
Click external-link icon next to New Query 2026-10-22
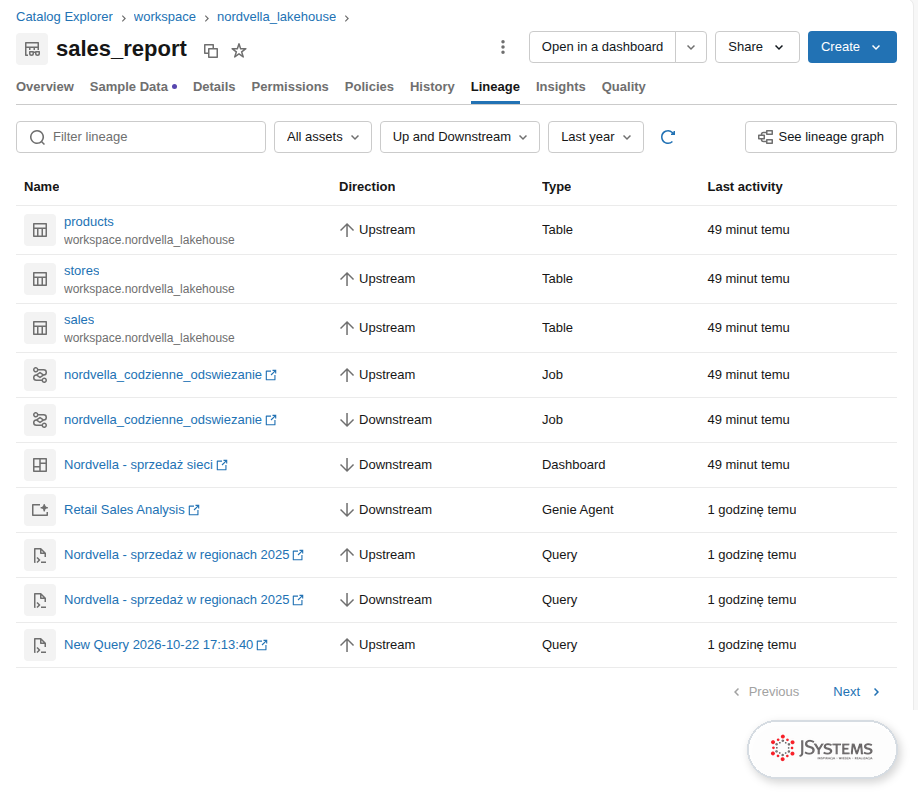(262, 645)
